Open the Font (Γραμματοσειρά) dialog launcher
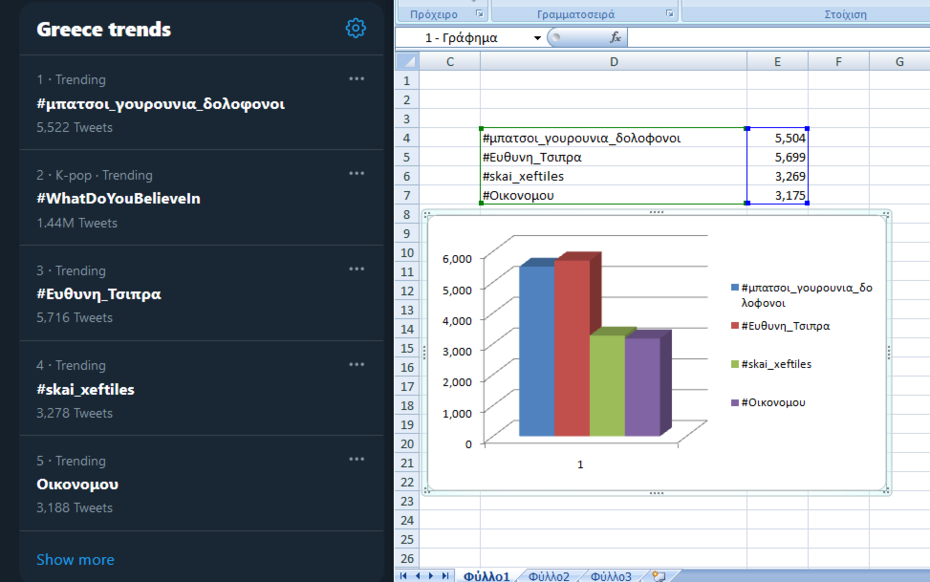 669,14
